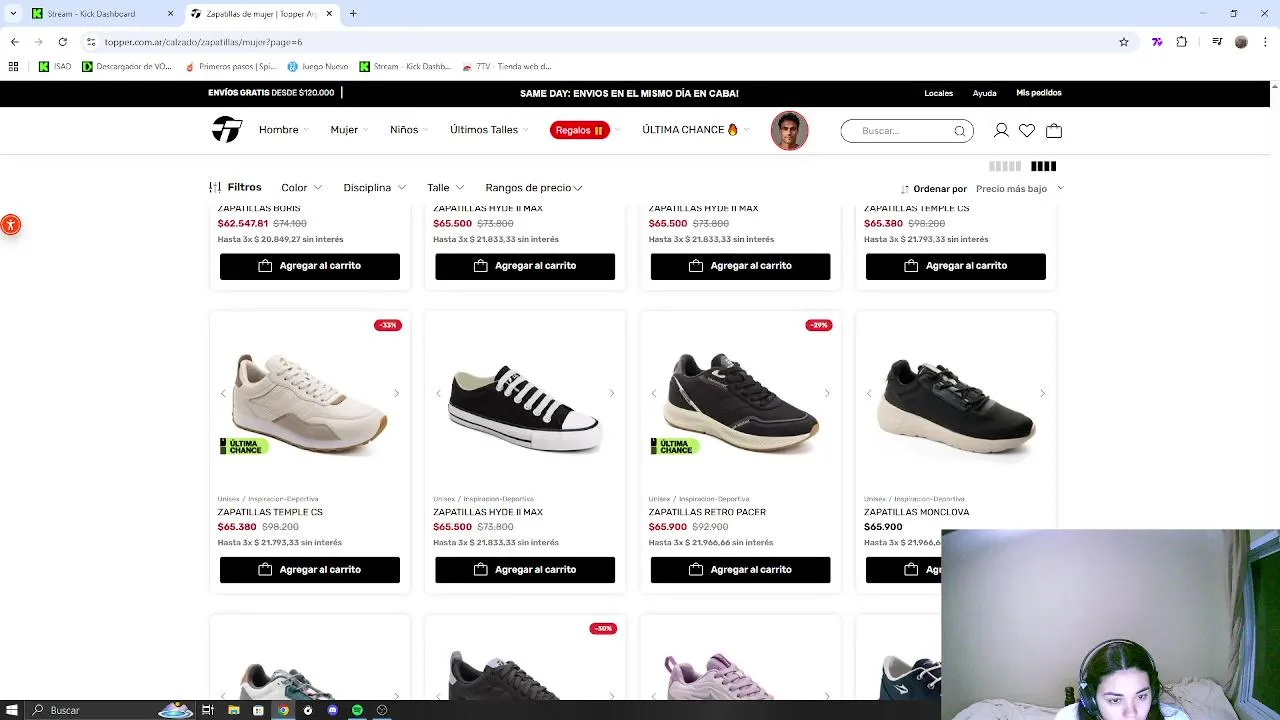Open the ZAPATILLAS MONCLOVA product title
This screenshot has height=720, width=1280.
tap(916, 512)
